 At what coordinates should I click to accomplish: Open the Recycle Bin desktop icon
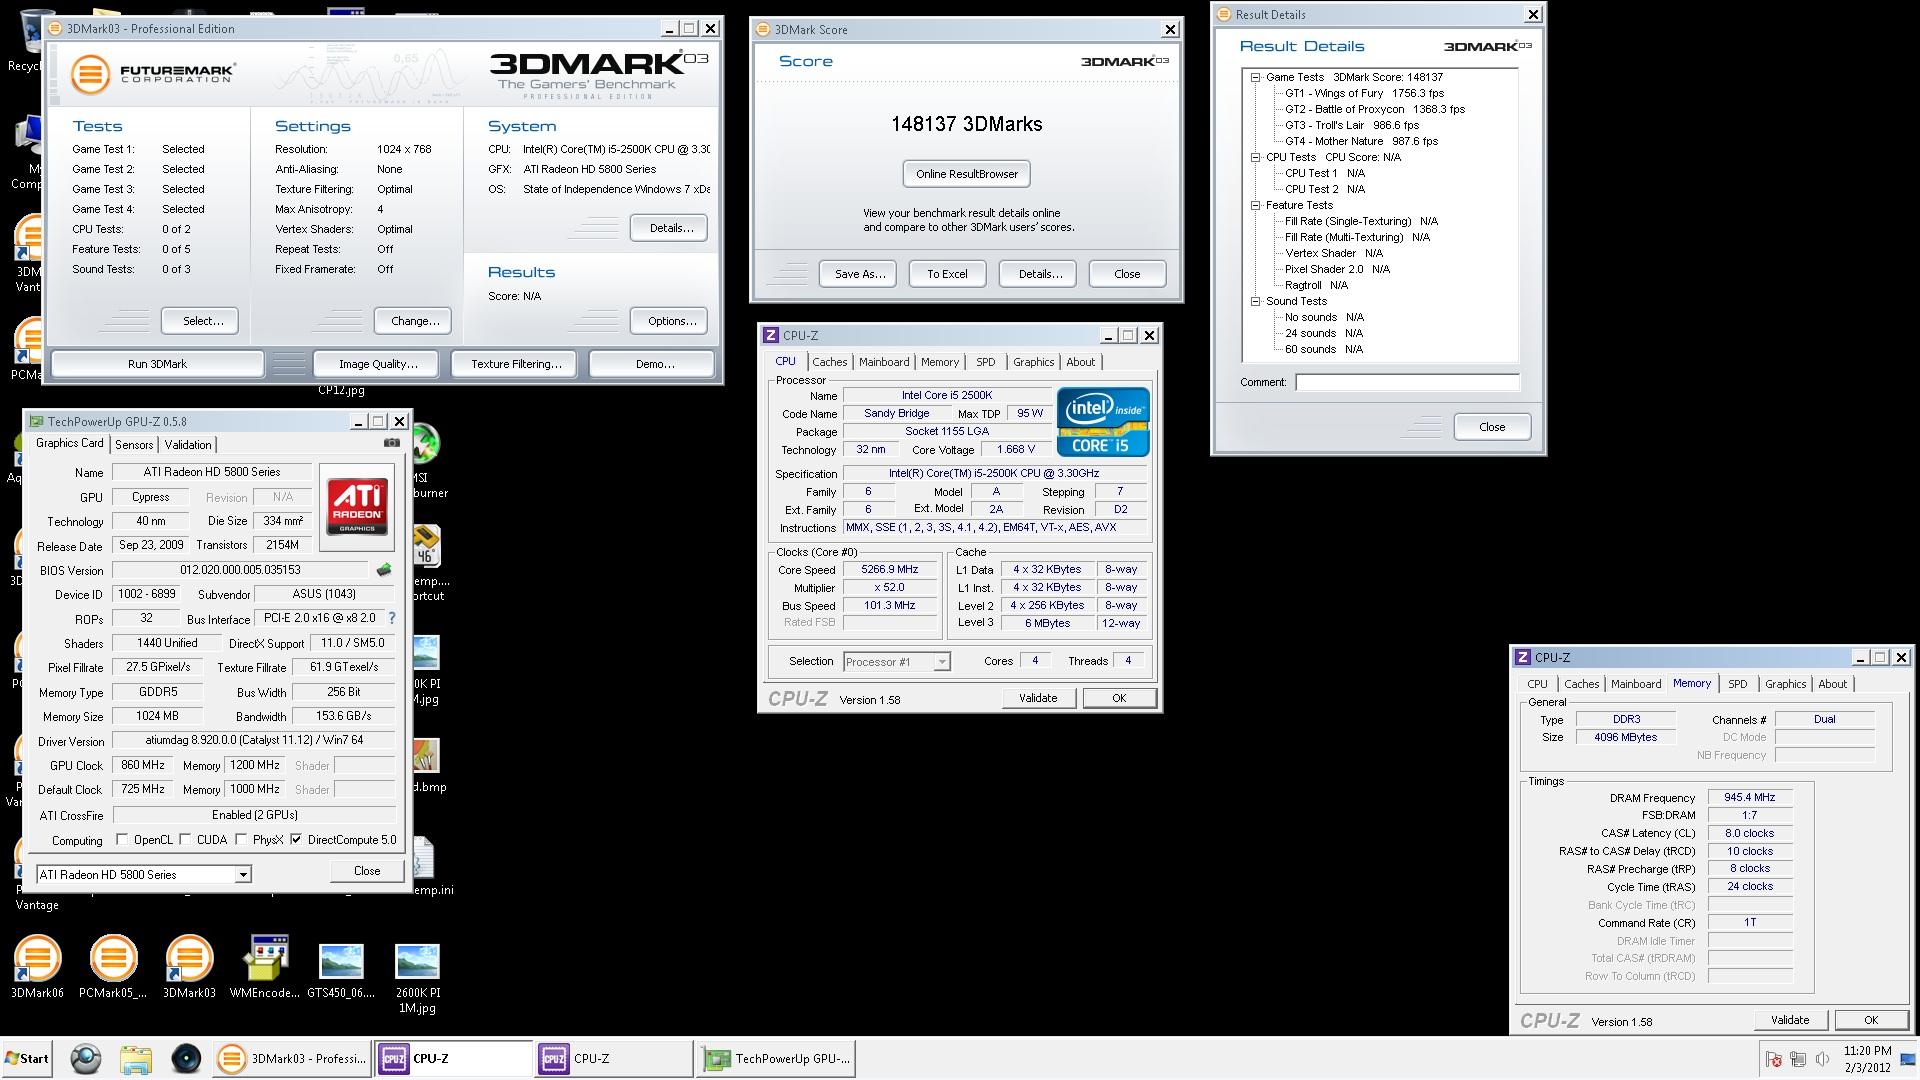tap(30, 40)
